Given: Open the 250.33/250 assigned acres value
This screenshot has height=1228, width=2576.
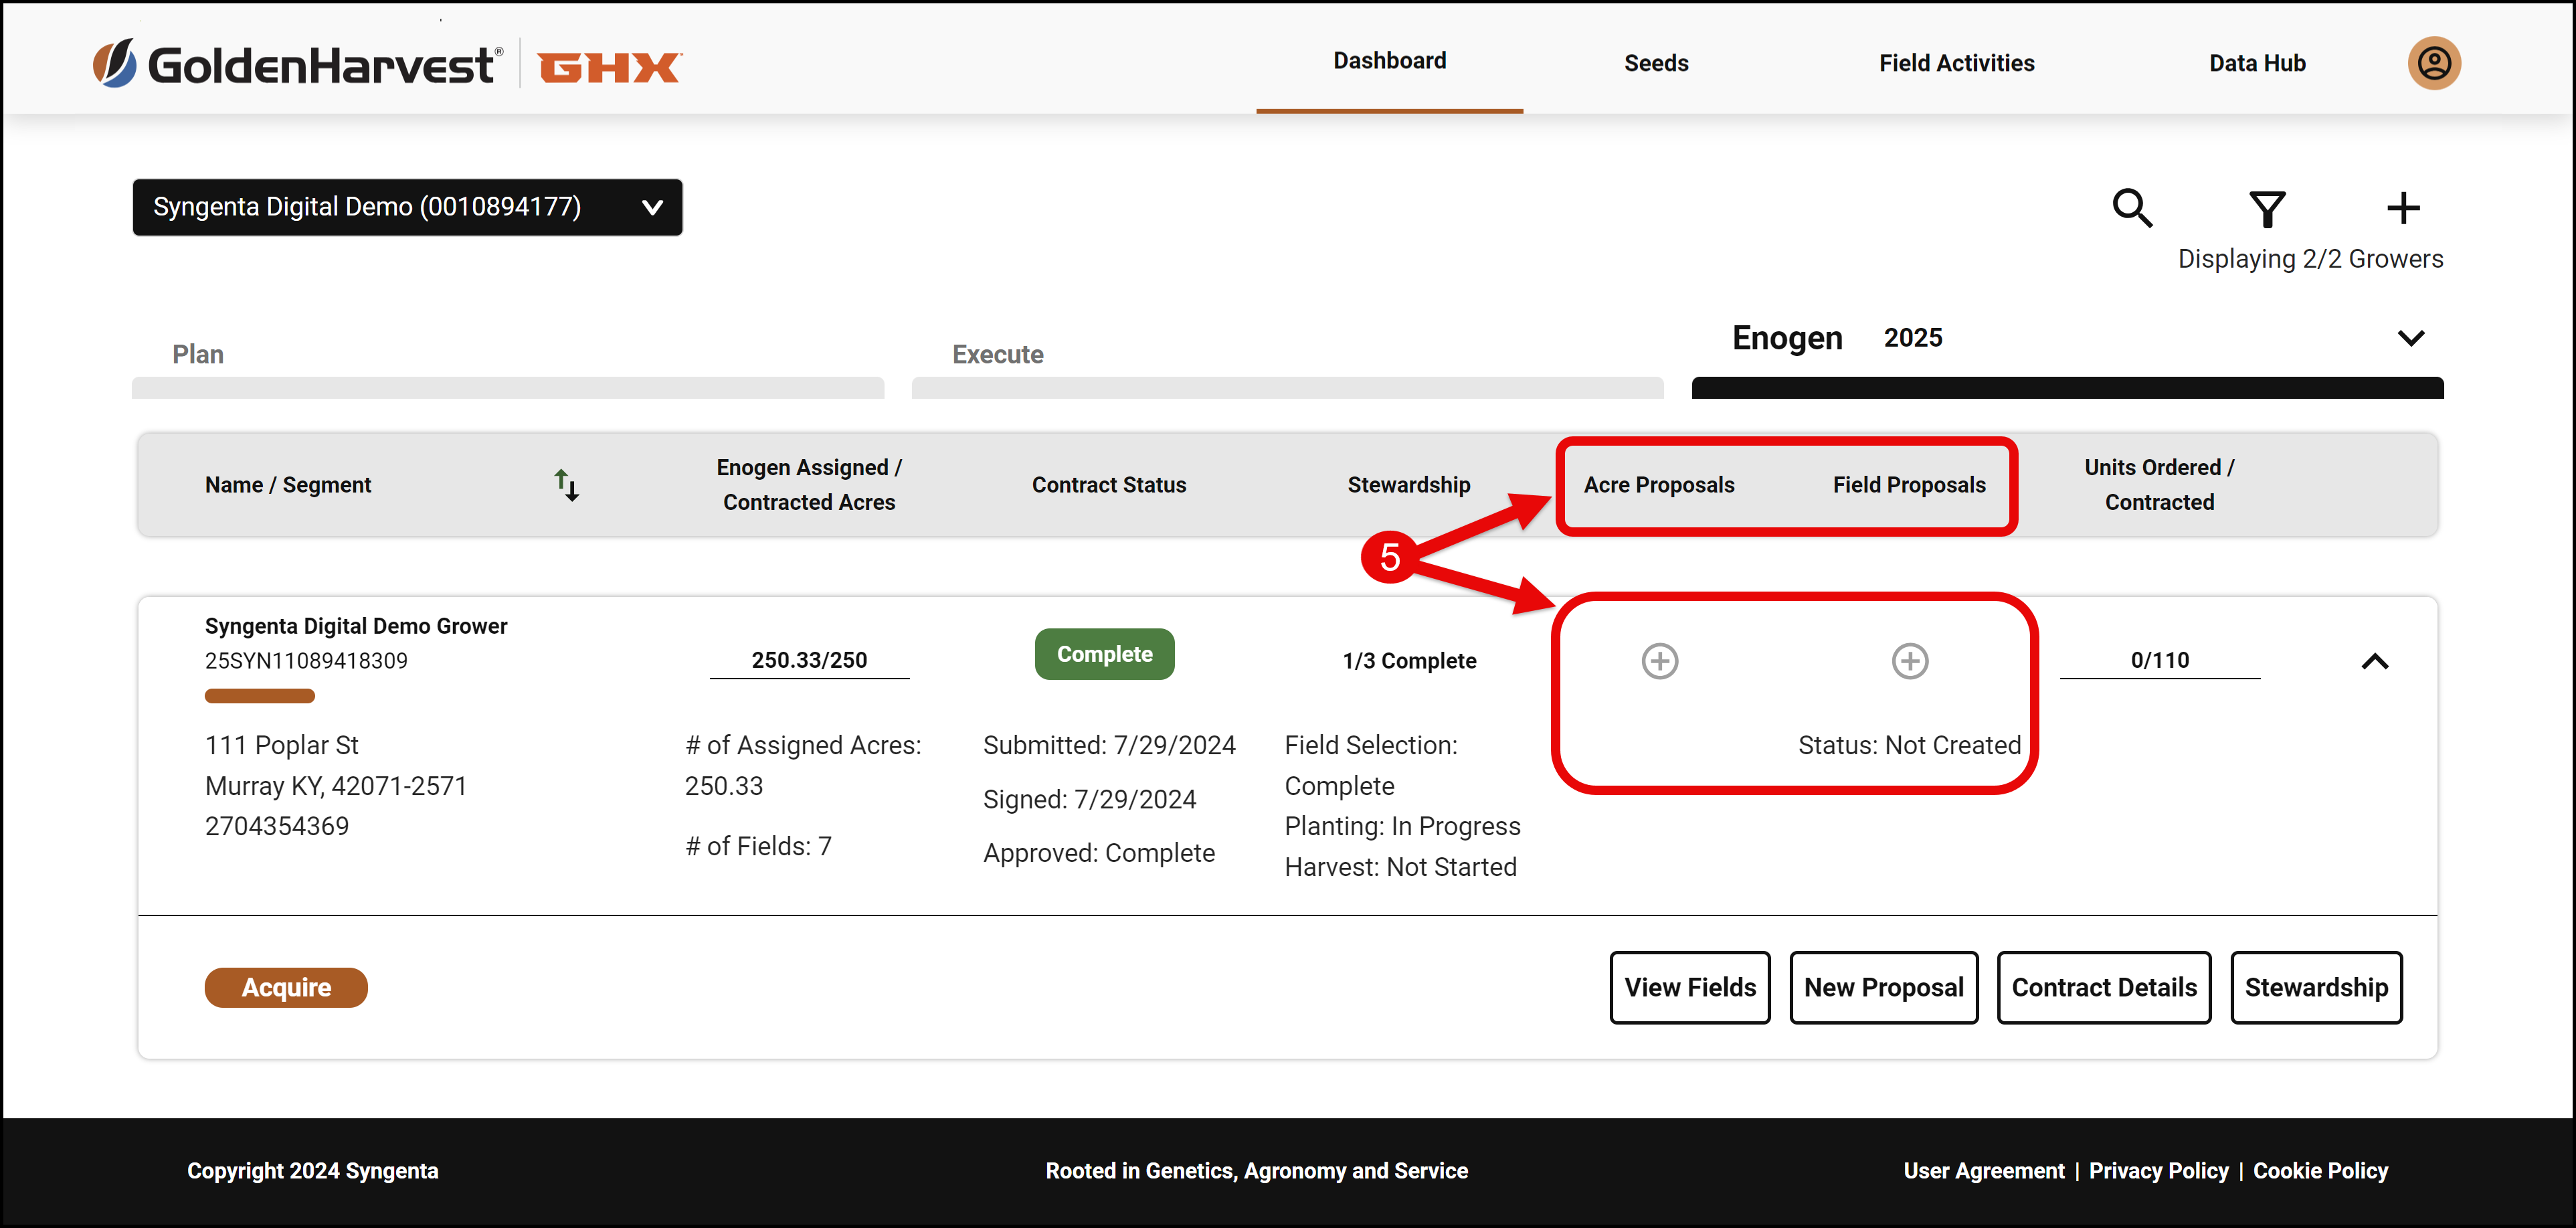Looking at the screenshot, I should (x=809, y=660).
